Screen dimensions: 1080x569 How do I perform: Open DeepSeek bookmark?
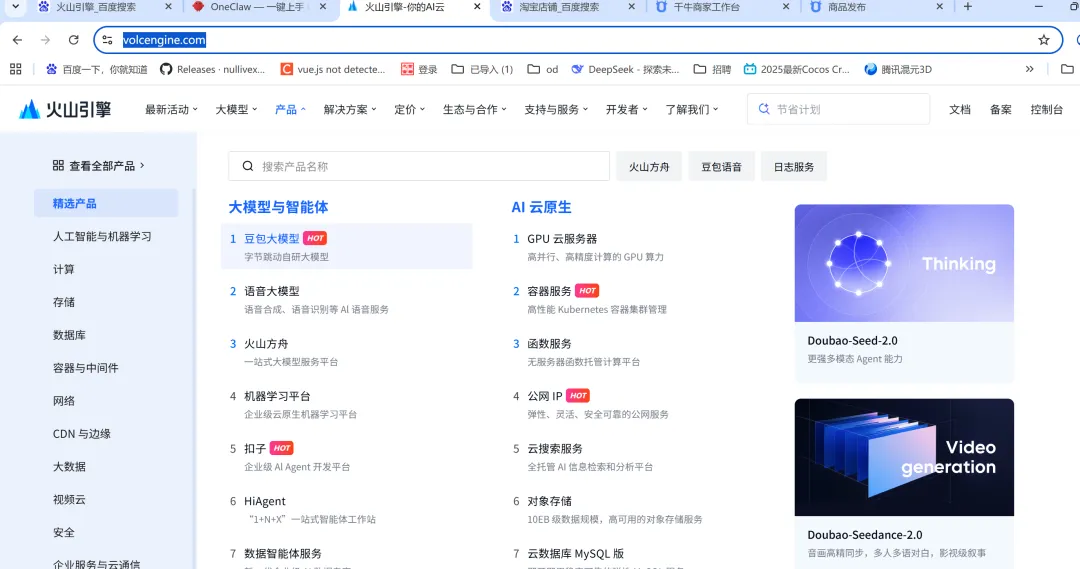tap(625, 70)
